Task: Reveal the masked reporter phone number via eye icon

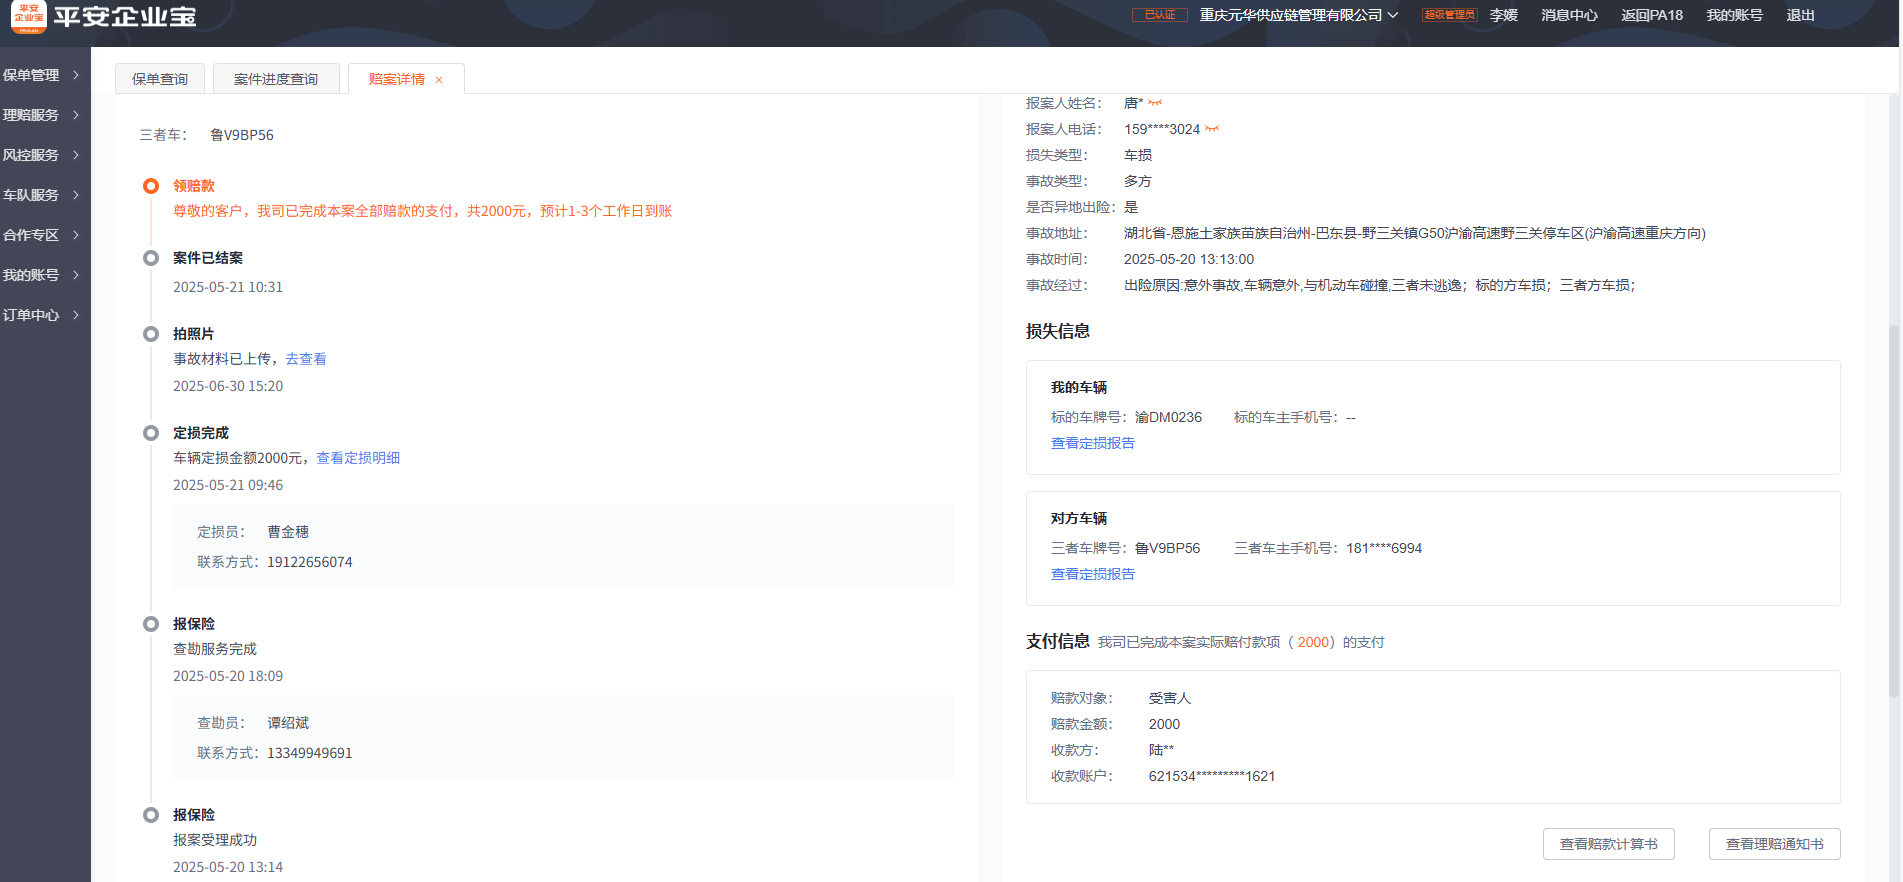Action: 1212,129
